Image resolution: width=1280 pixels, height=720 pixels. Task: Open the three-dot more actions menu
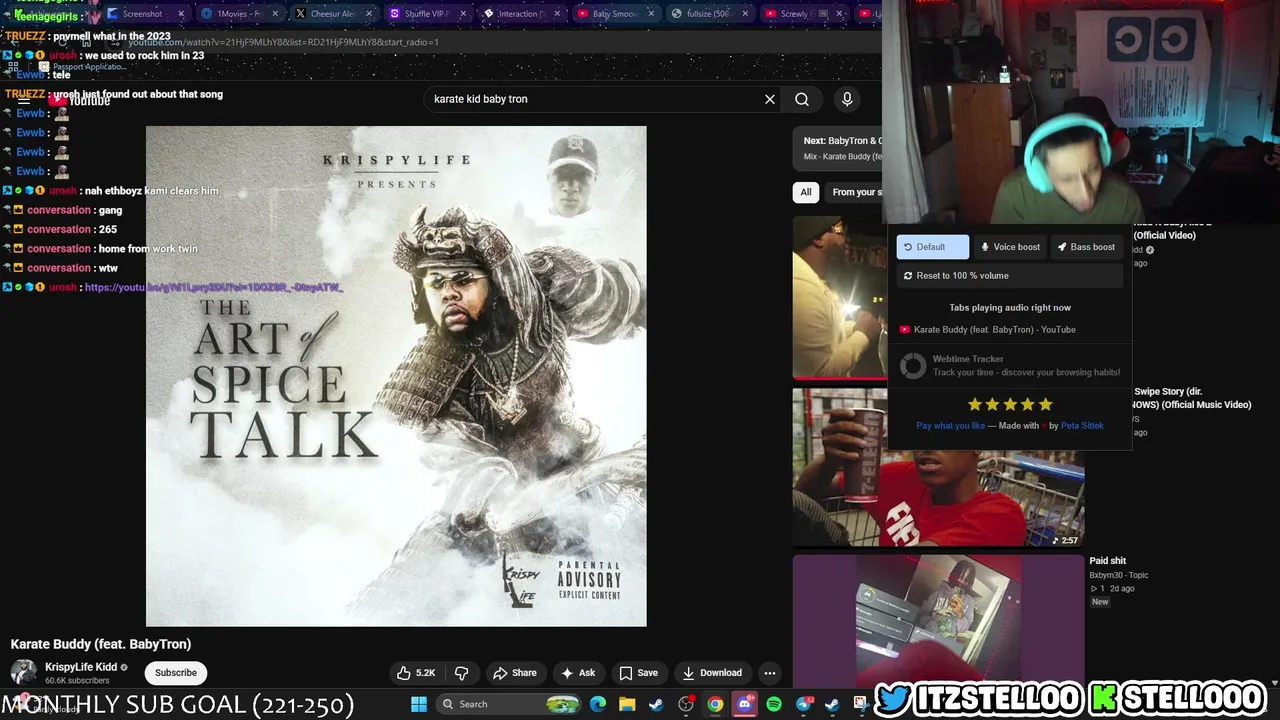(770, 673)
